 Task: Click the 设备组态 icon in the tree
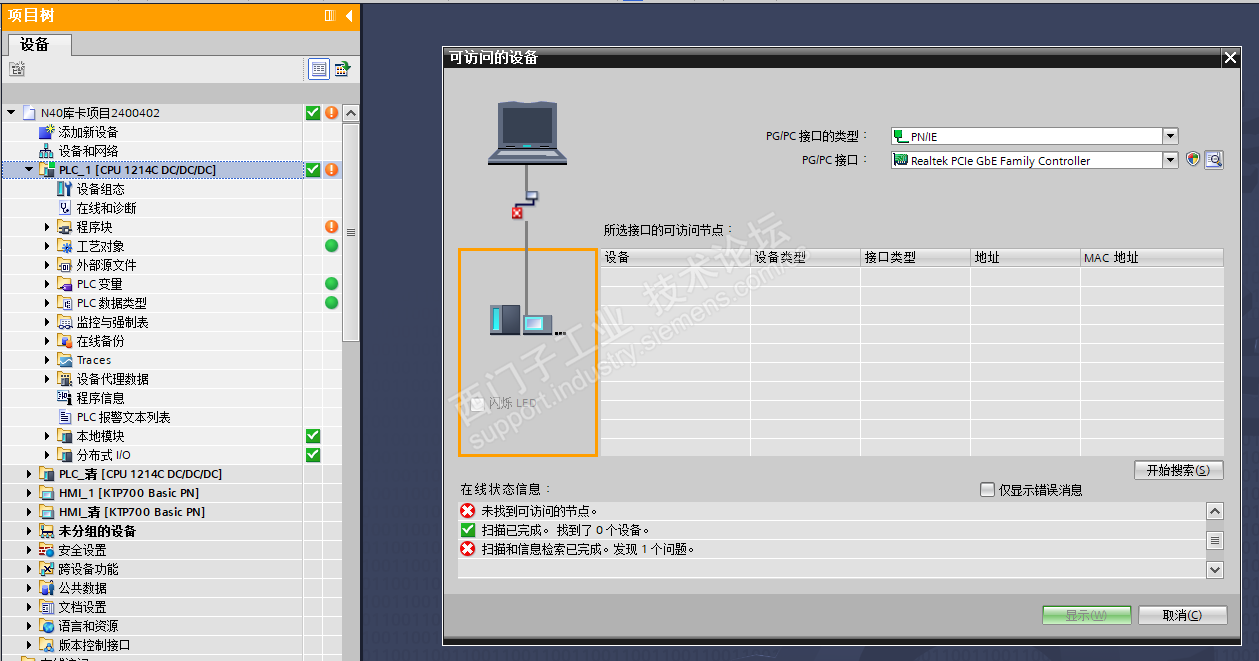(x=65, y=189)
